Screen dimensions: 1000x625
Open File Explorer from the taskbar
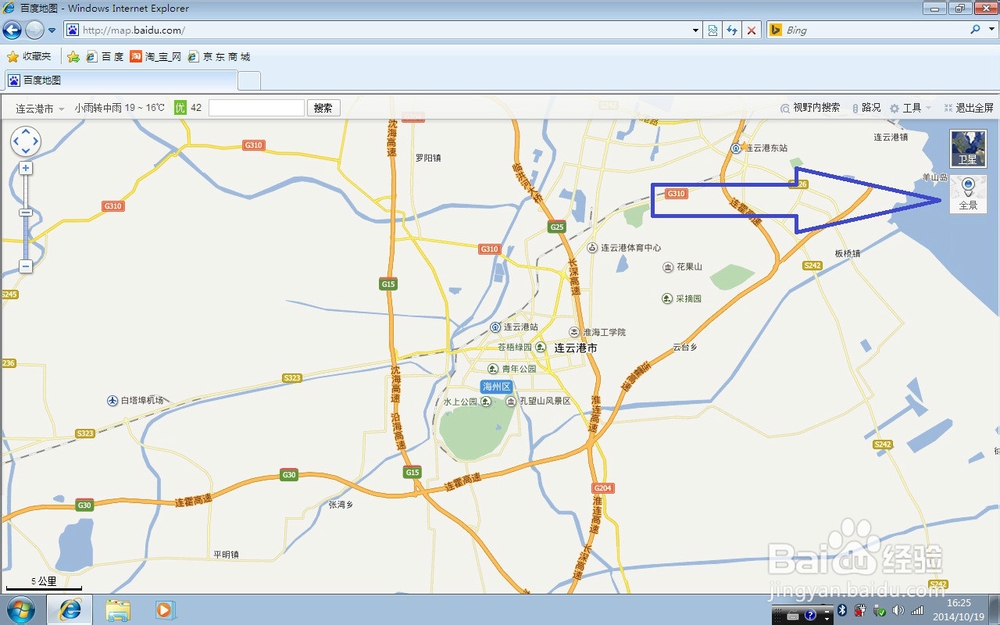(x=118, y=610)
